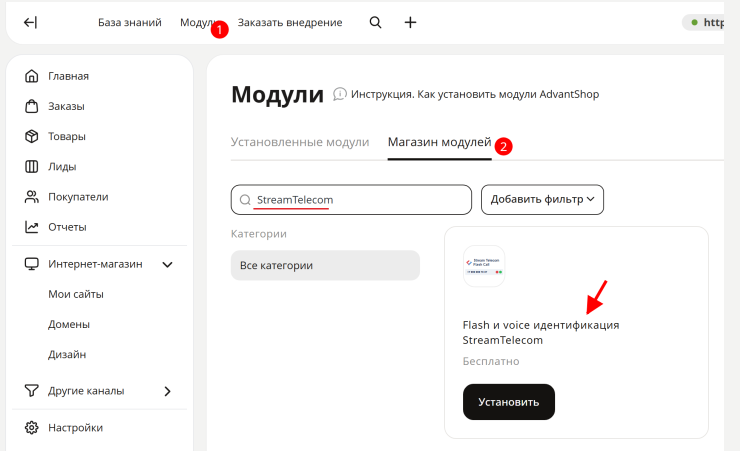Open Домены submenu item

69,324
